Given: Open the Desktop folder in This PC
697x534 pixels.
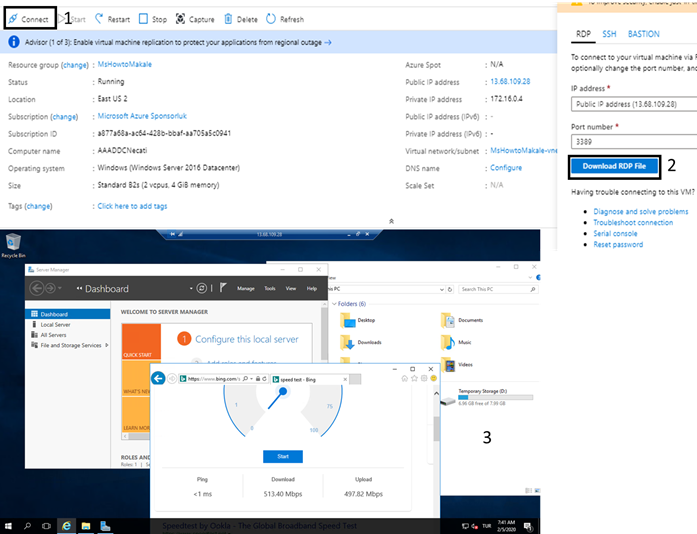Looking at the screenshot, I should (358, 320).
